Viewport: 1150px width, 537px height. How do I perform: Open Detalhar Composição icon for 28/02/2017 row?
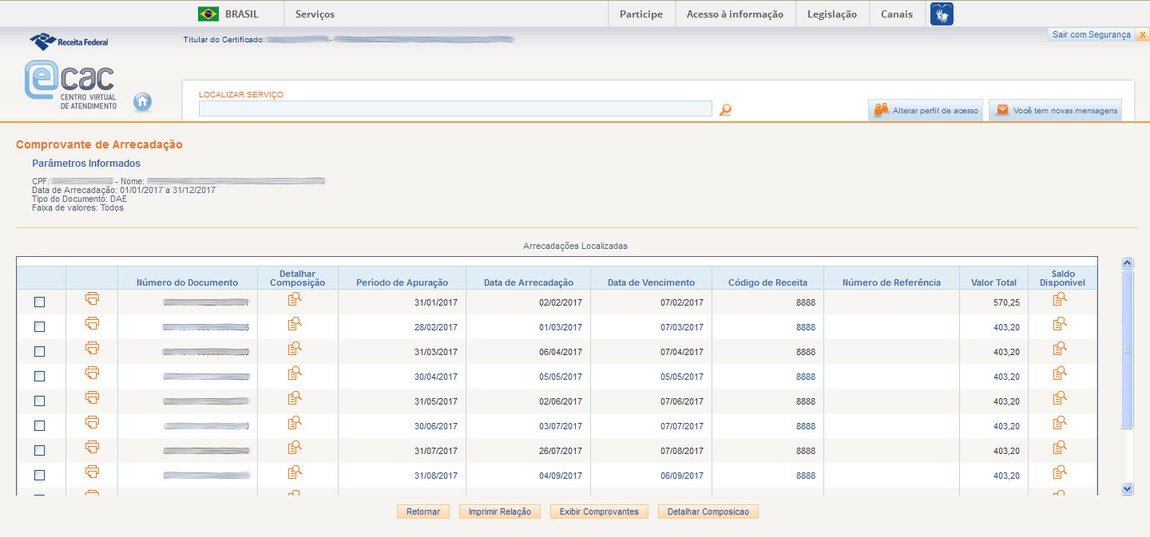coord(294,324)
